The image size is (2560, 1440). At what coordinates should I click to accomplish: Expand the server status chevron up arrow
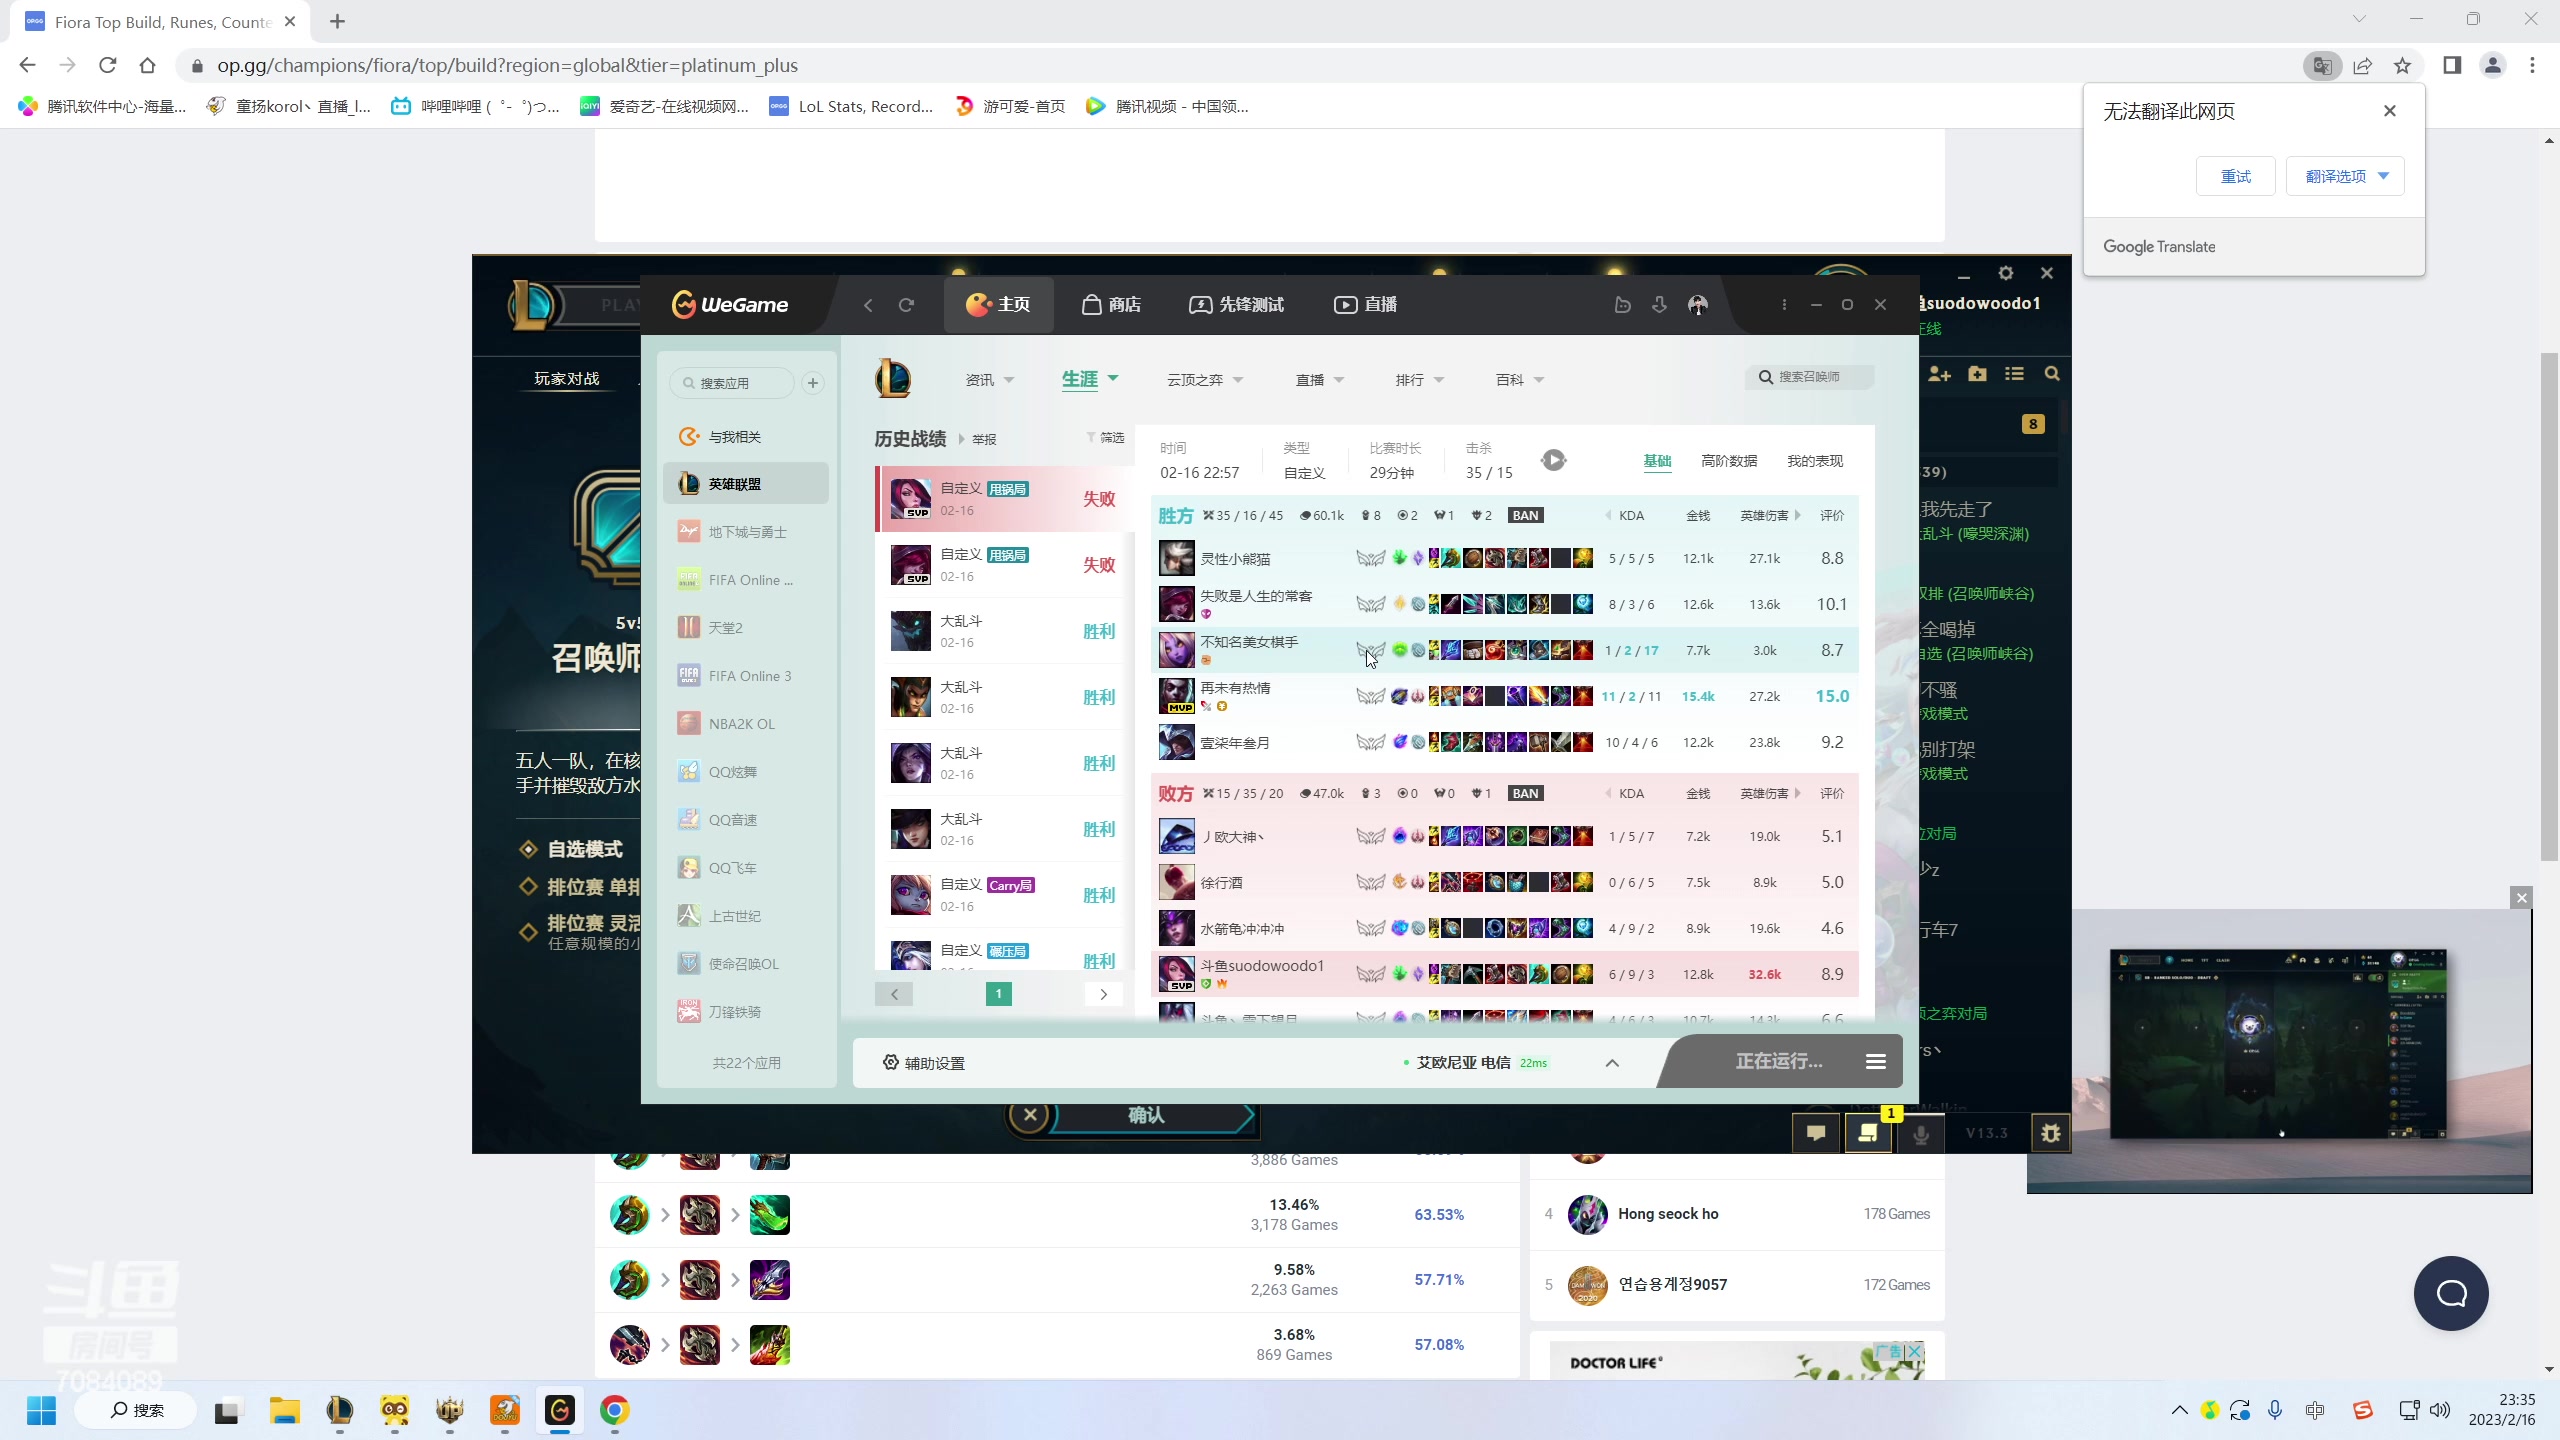(1612, 1063)
